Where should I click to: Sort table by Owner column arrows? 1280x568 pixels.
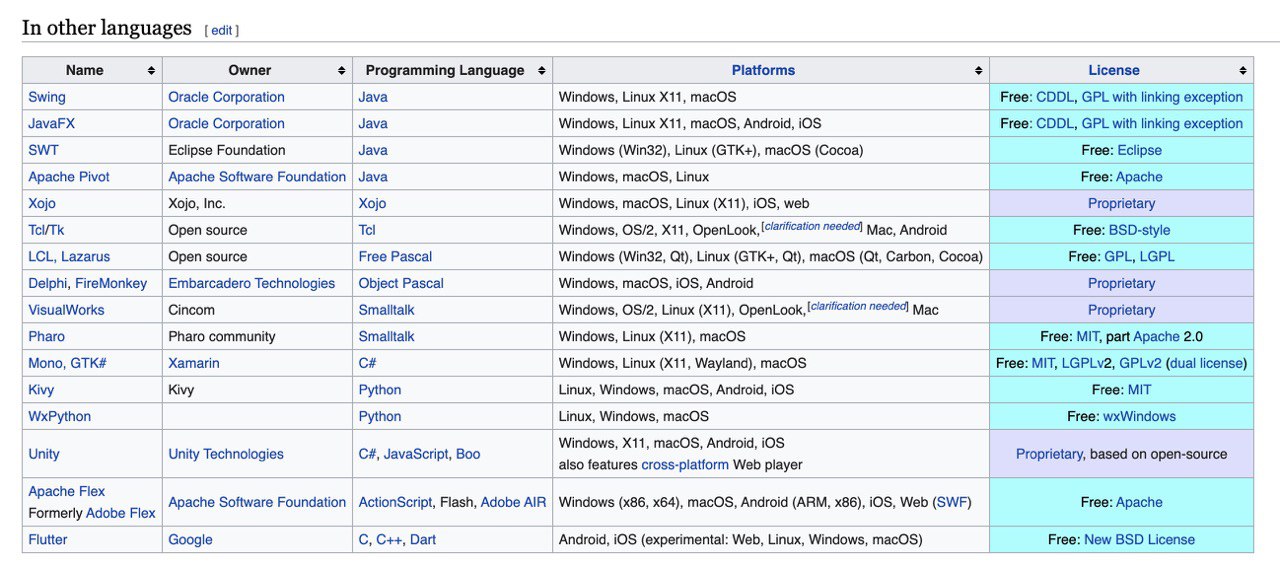click(x=341, y=71)
